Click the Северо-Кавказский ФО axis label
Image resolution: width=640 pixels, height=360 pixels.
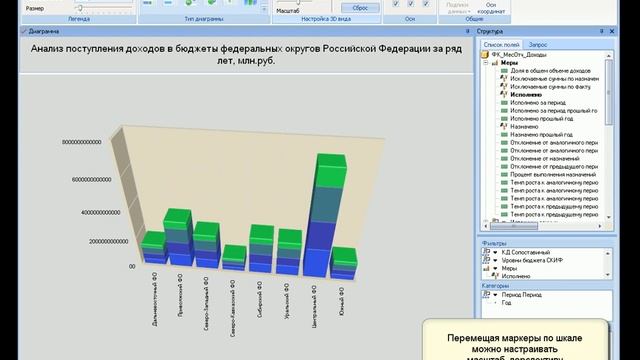point(232,308)
